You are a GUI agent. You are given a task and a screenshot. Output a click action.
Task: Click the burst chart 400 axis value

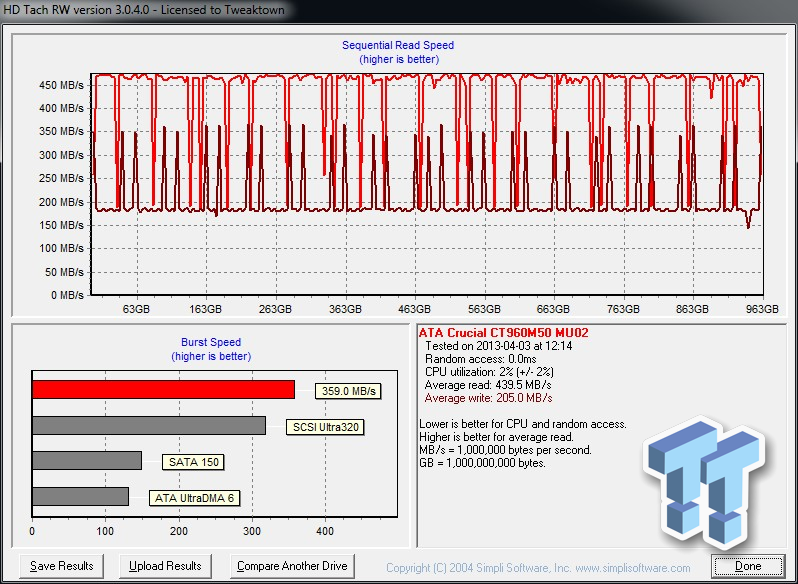click(325, 532)
